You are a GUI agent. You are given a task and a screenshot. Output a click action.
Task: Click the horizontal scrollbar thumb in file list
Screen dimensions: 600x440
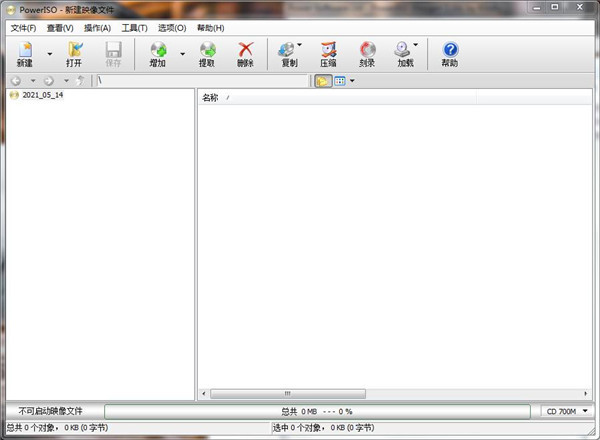pyautogui.click(x=288, y=393)
